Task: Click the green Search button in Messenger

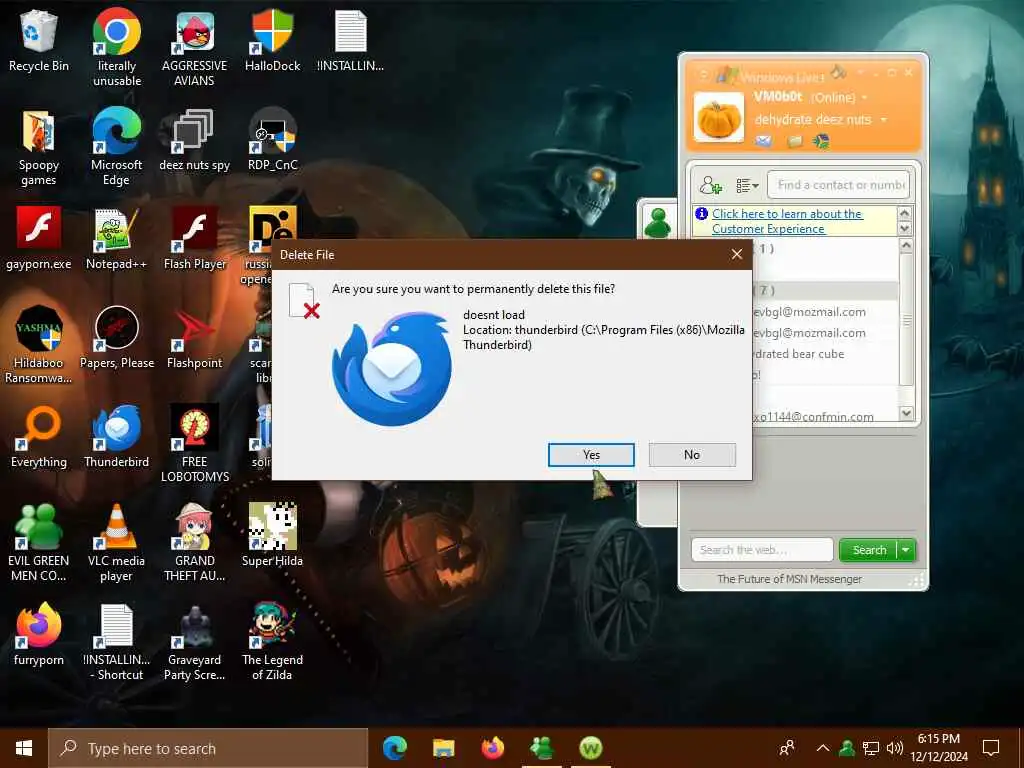Action: point(869,550)
